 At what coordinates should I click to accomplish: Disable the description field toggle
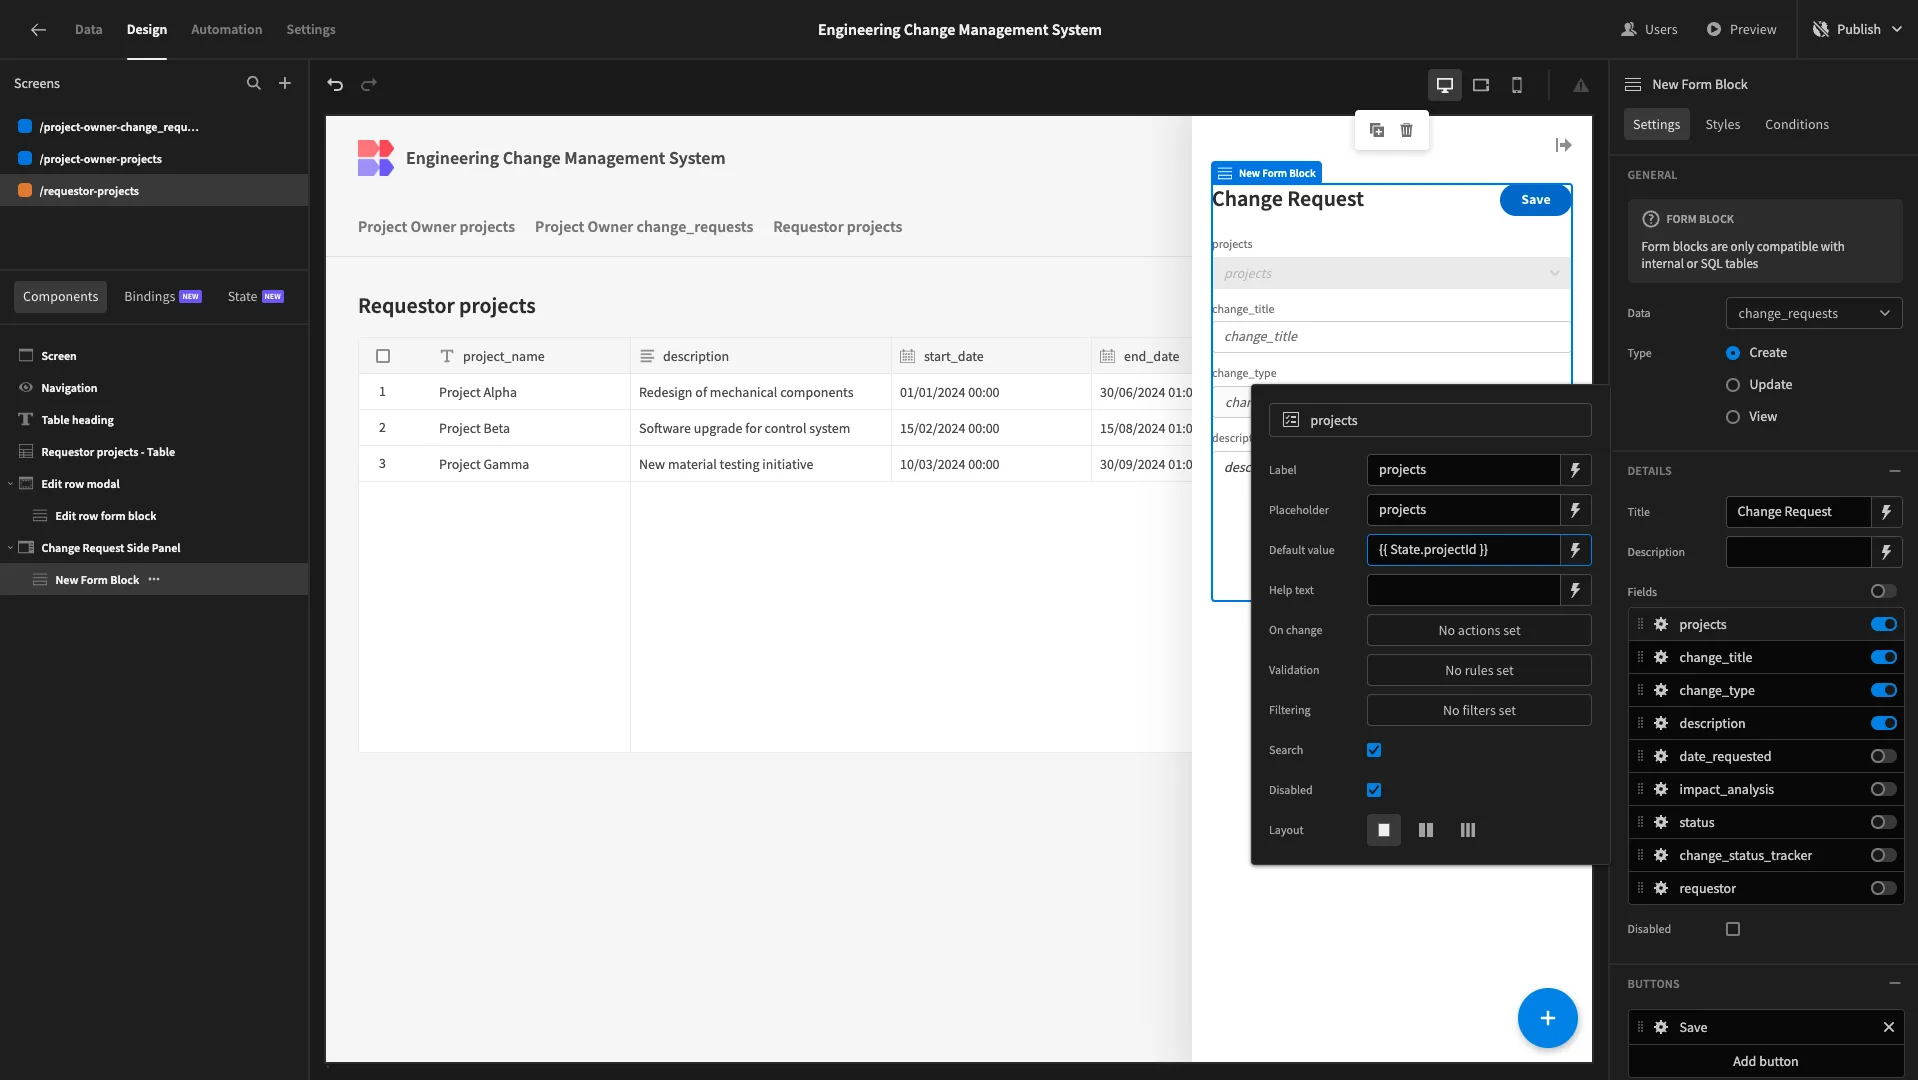(1884, 723)
